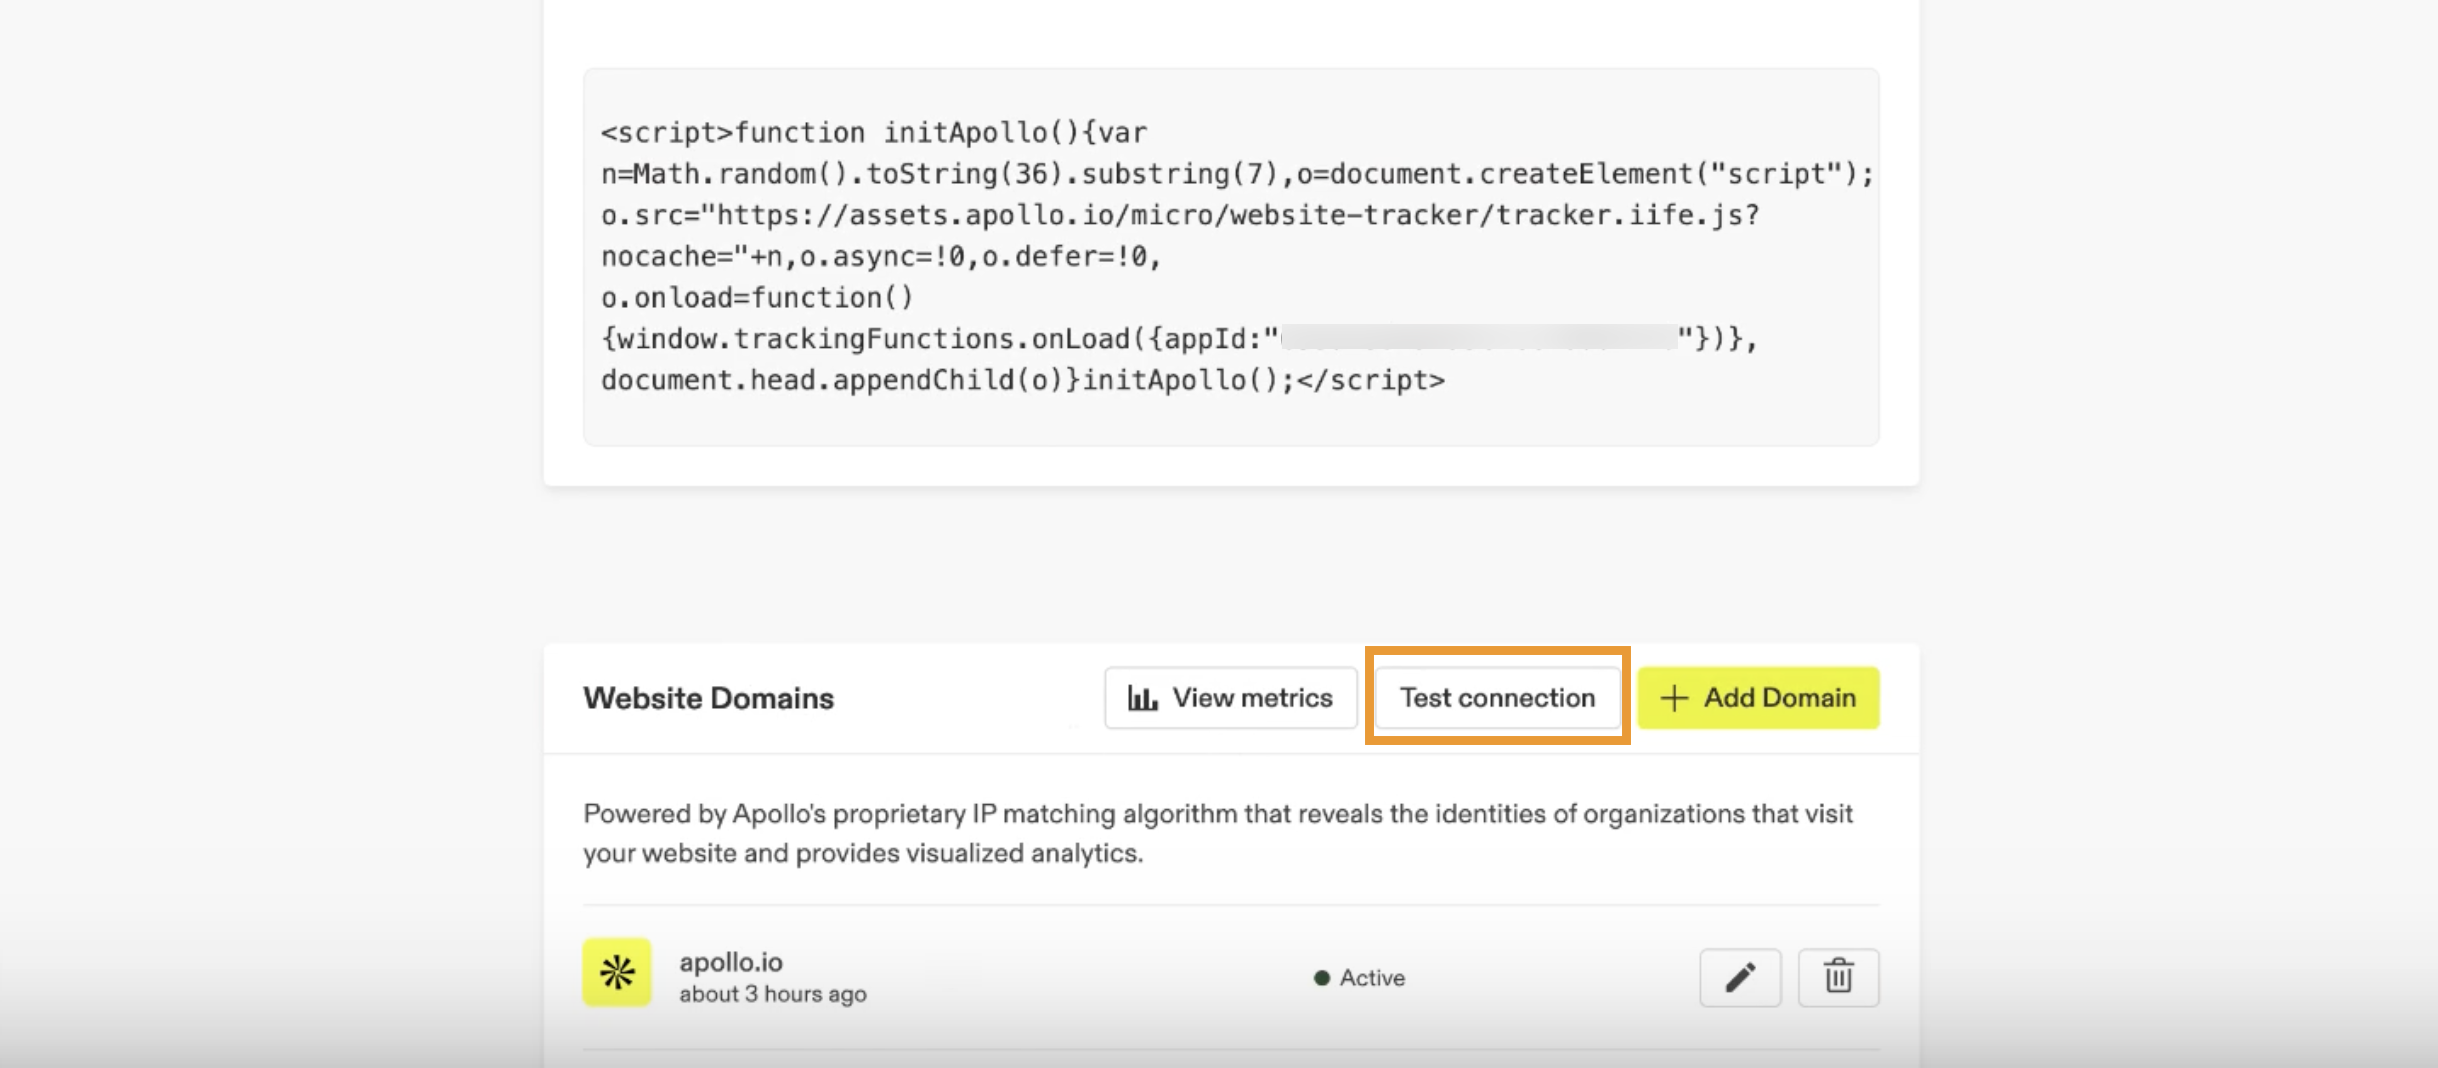Click the bar chart icon on View metrics

[x=1141, y=698]
